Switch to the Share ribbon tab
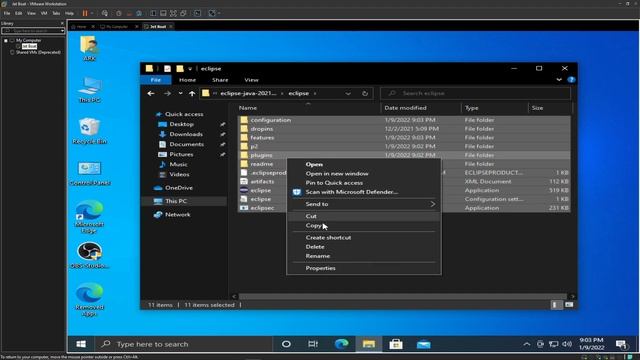The width and height of the screenshot is (640, 360). pyautogui.click(x=220, y=80)
